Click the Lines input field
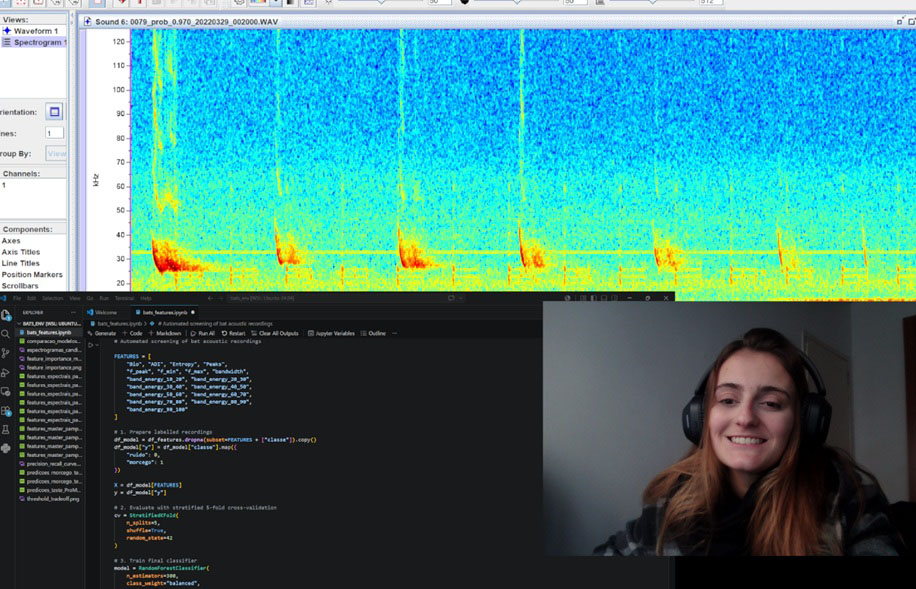The width and height of the screenshot is (916, 589). [x=54, y=133]
